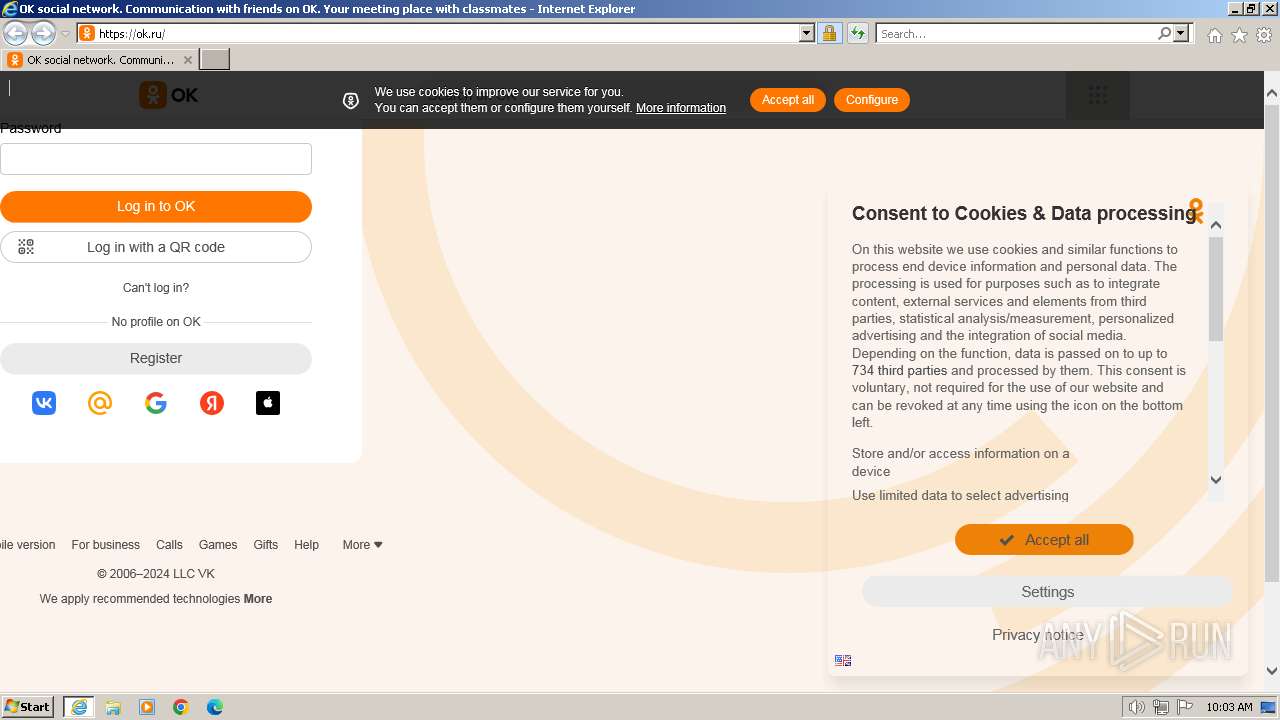
Task: Click the browser Forward arrow
Action: pyautogui.click(x=43, y=33)
